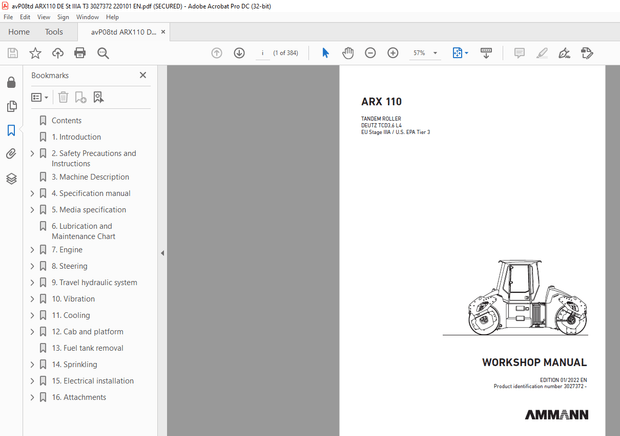Image resolution: width=620 pixels, height=436 pixels.
Task: Click the page number input field
Action: point(263,53)
